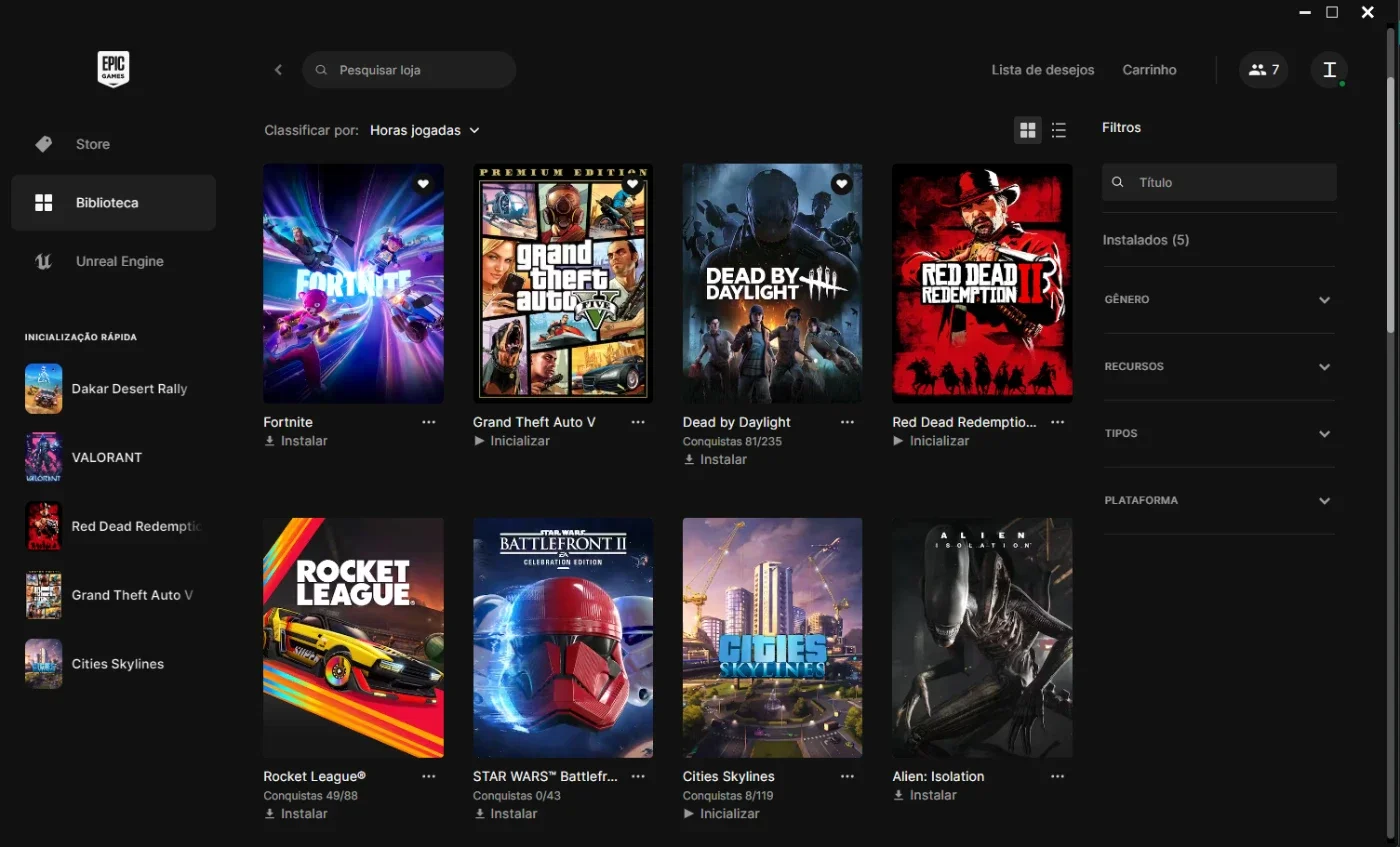Toggle favorite heart on Fortnite

pyautogui.click(x=423, y=184)
